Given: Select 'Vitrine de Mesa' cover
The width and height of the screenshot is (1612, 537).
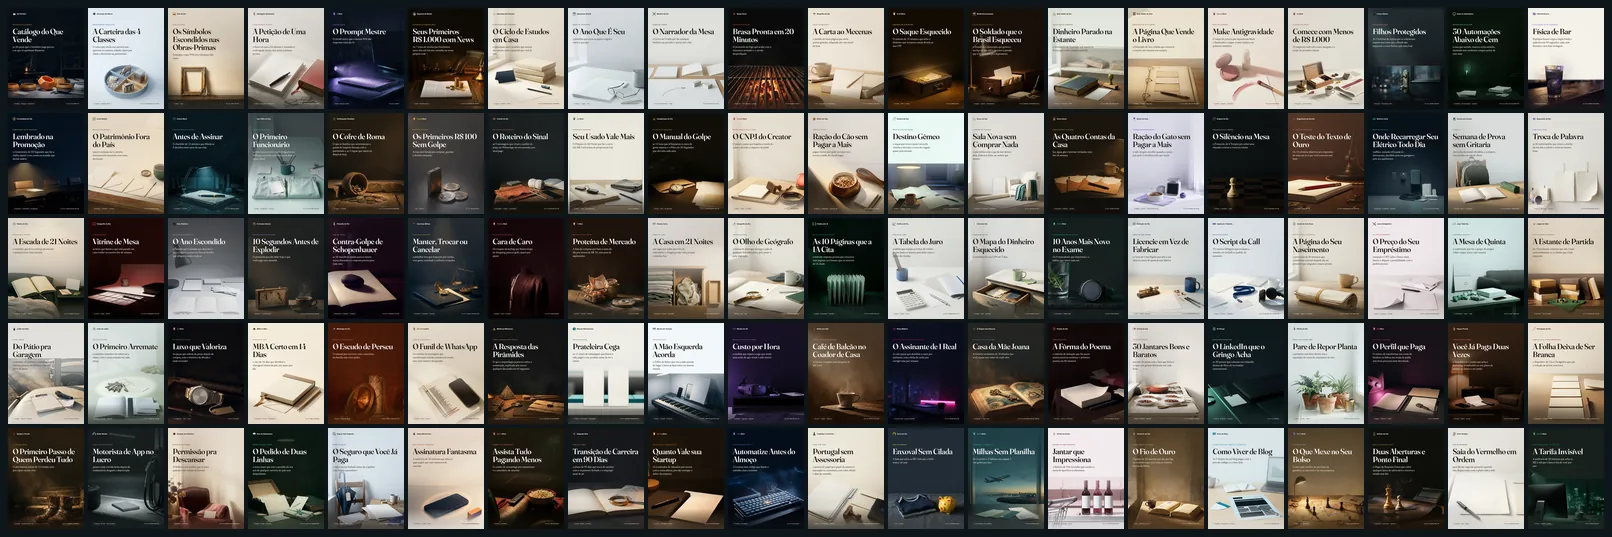Looking at the screenshot, I should [125, 269].
